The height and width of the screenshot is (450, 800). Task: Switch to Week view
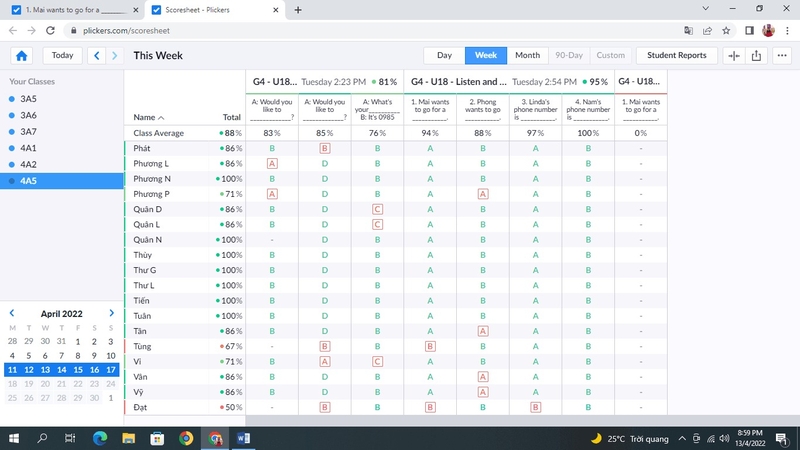click(486, 55)
